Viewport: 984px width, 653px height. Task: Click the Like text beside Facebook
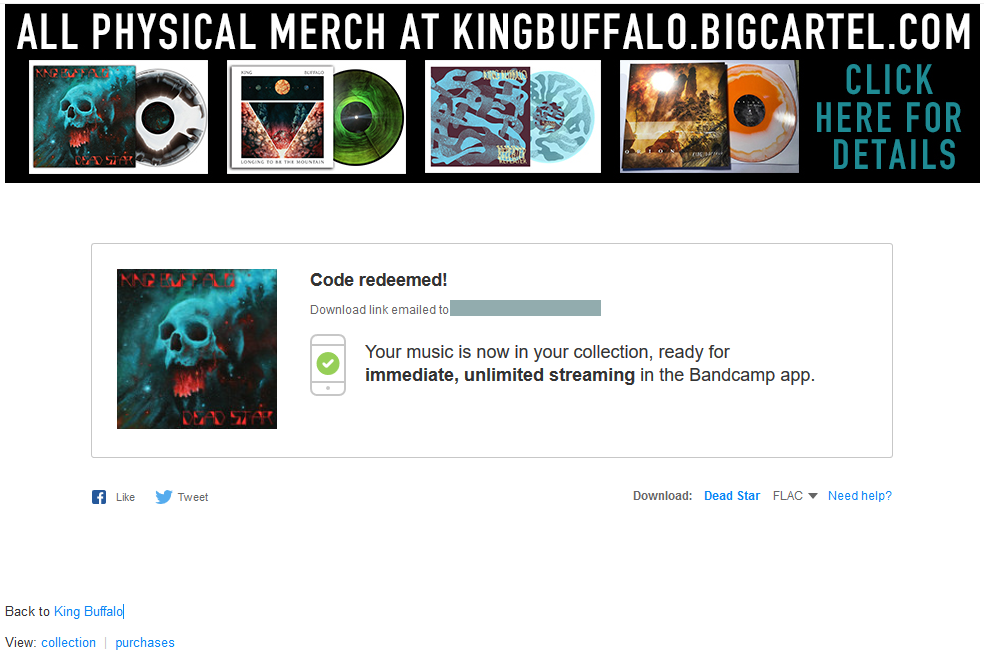[x=126, y=497]
